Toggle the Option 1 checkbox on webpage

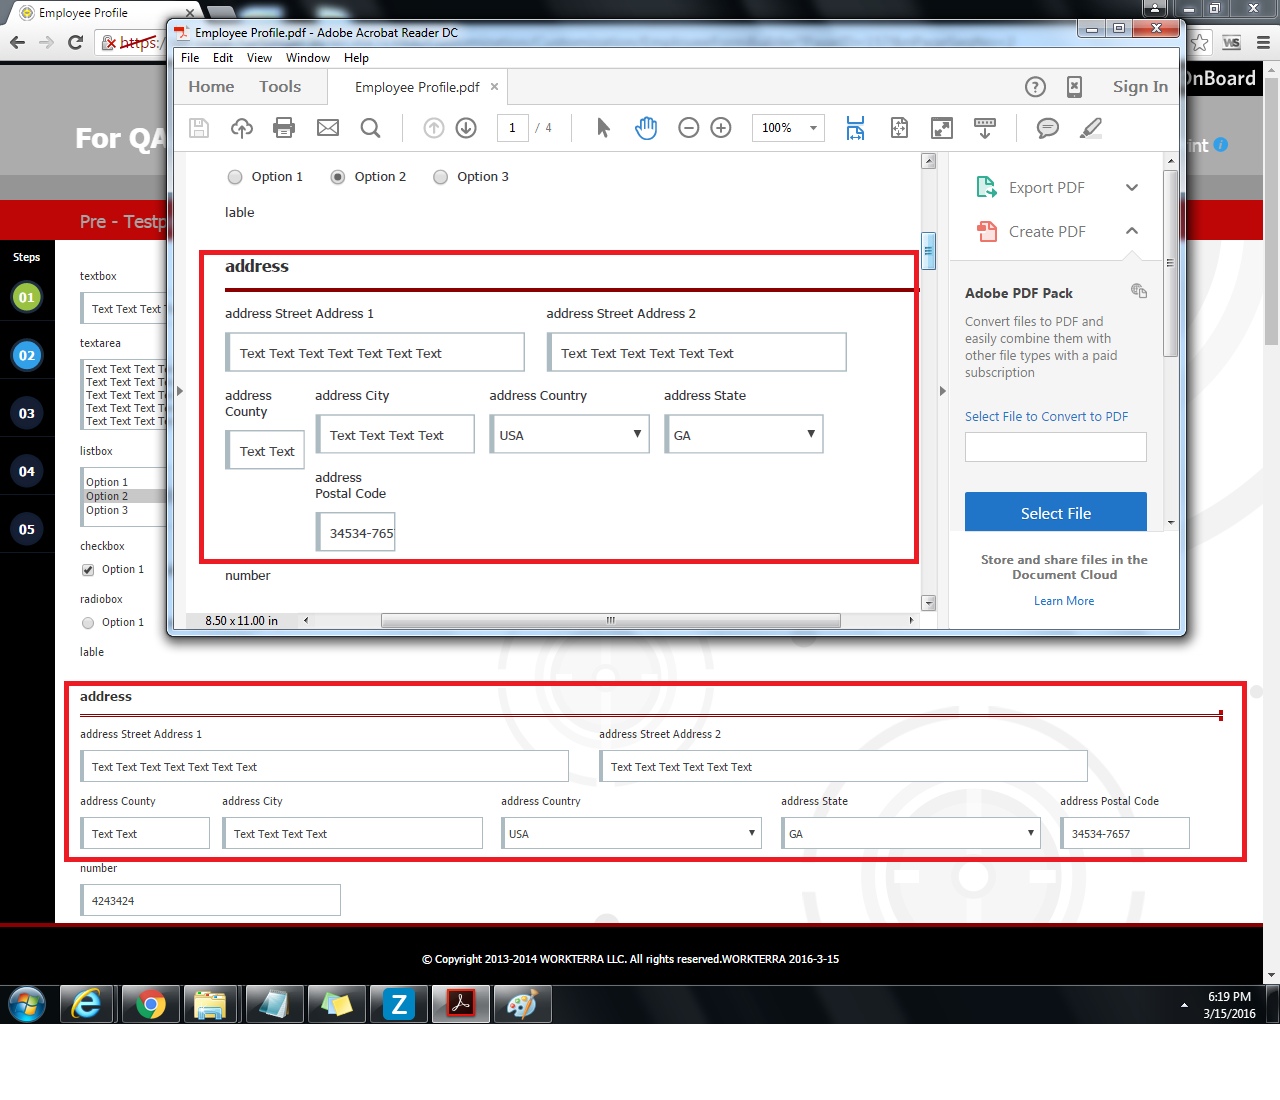(88, 570)
